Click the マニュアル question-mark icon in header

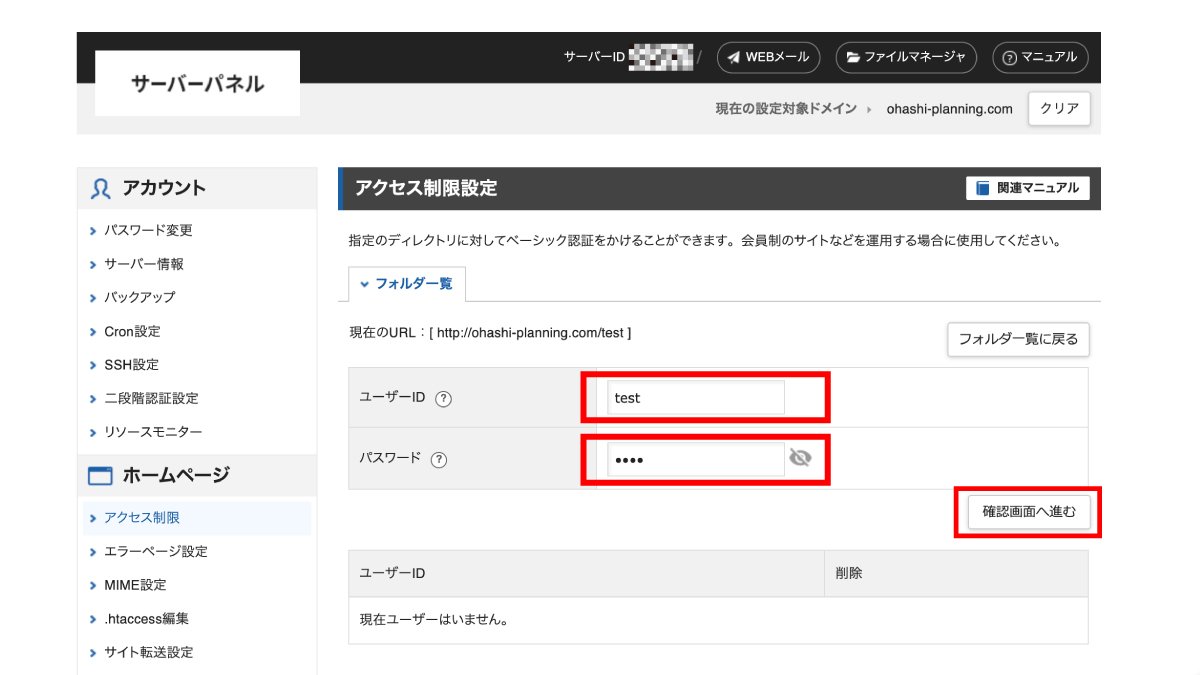point(1008,57)
